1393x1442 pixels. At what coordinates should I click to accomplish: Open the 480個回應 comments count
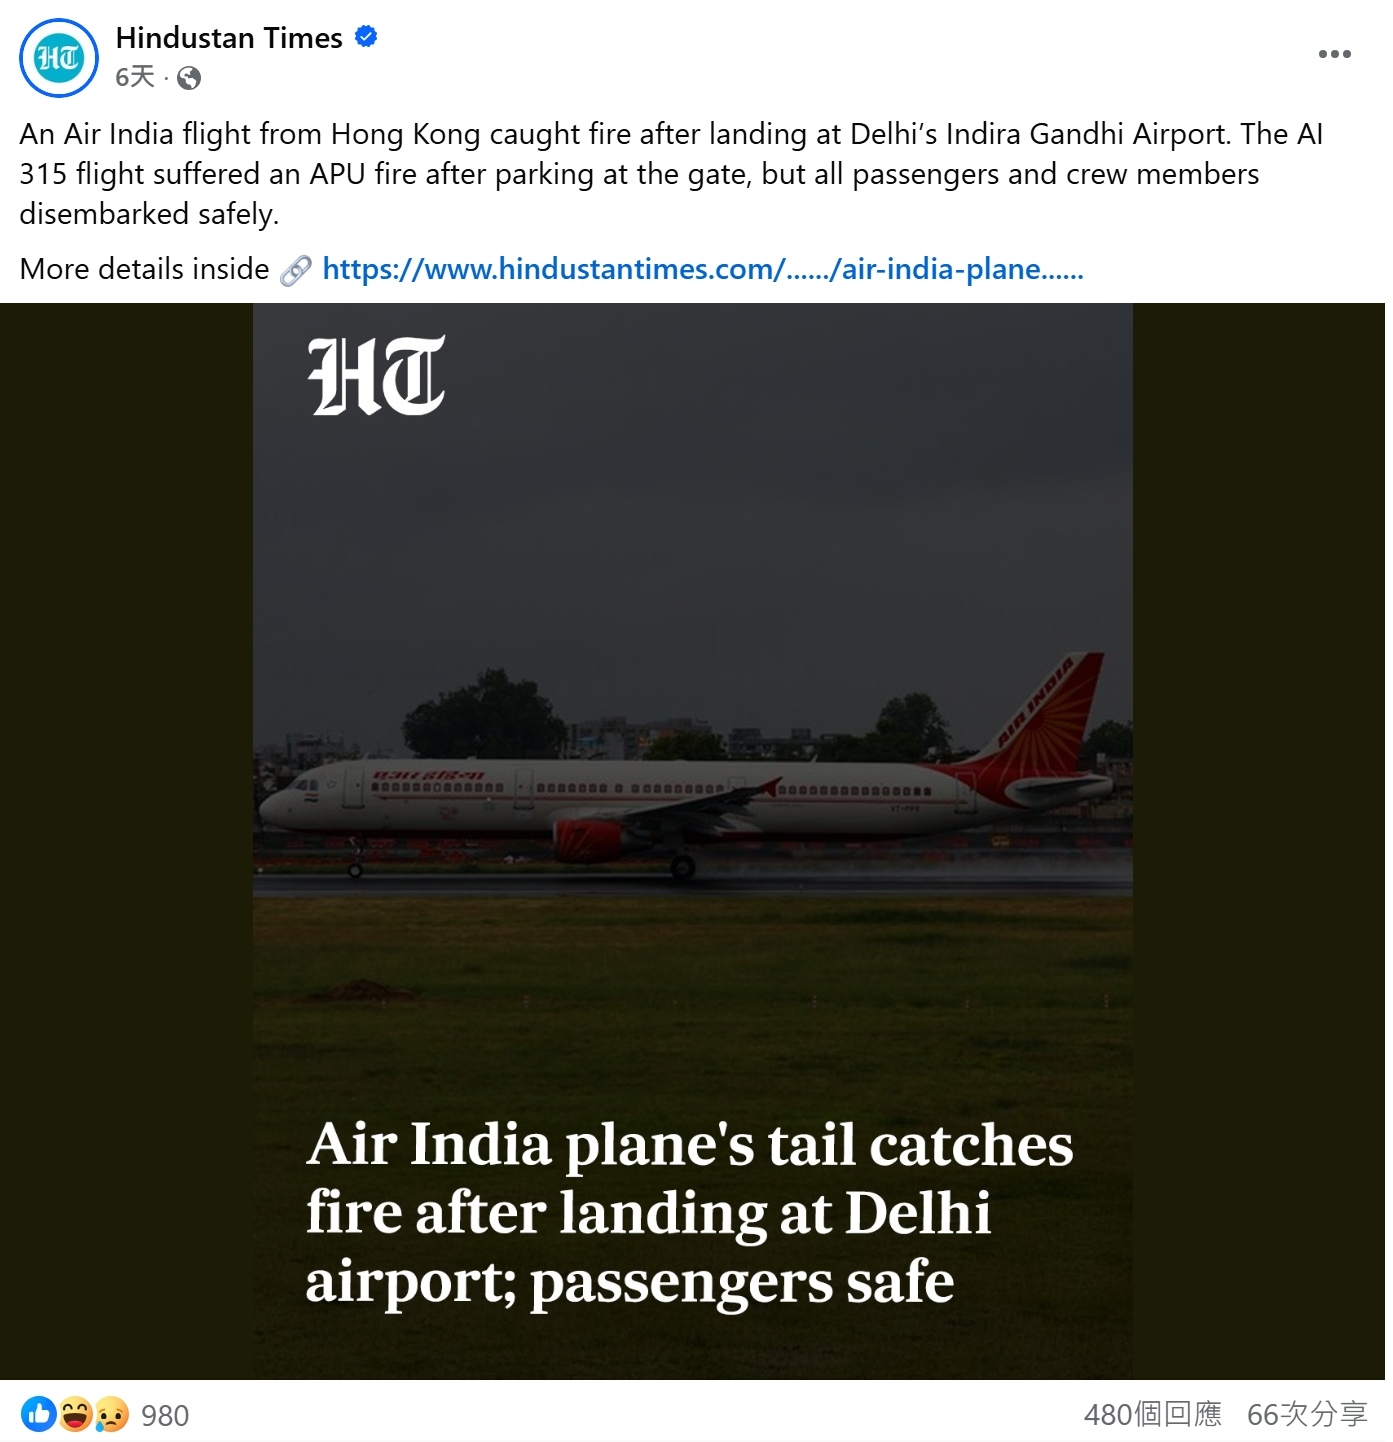[x=1152, y=1414]
